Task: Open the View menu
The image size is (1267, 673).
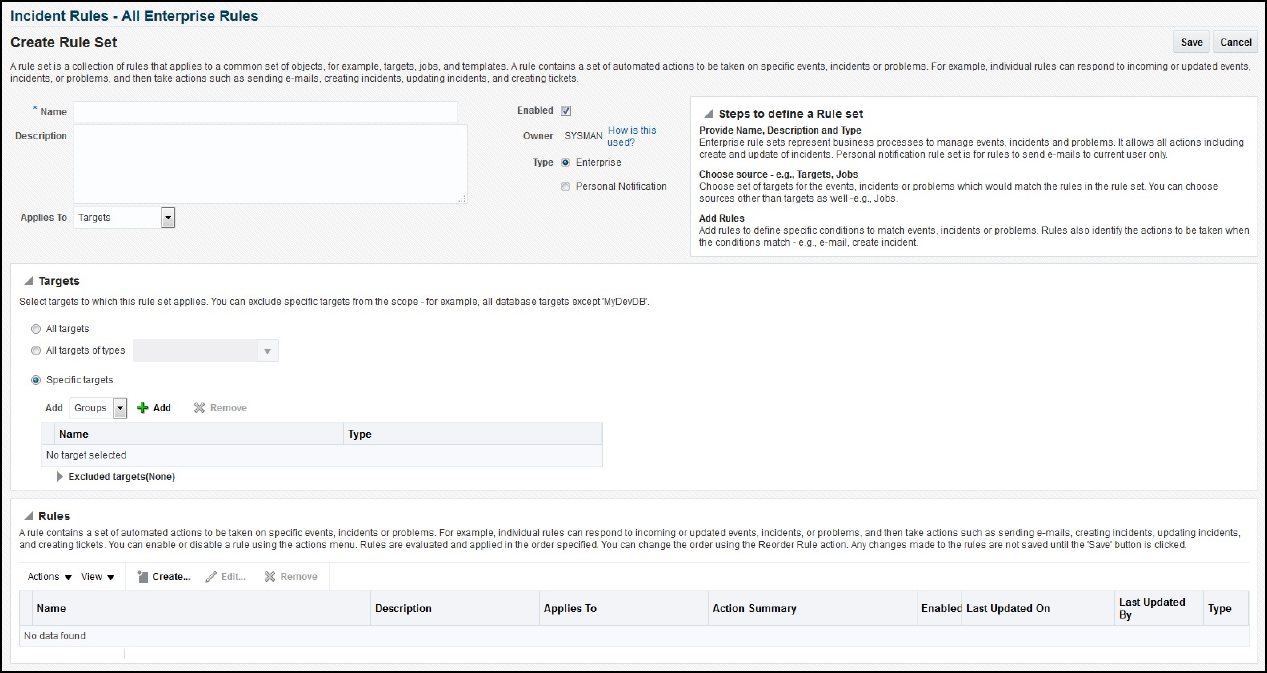Action: click(x=98, y=577)
